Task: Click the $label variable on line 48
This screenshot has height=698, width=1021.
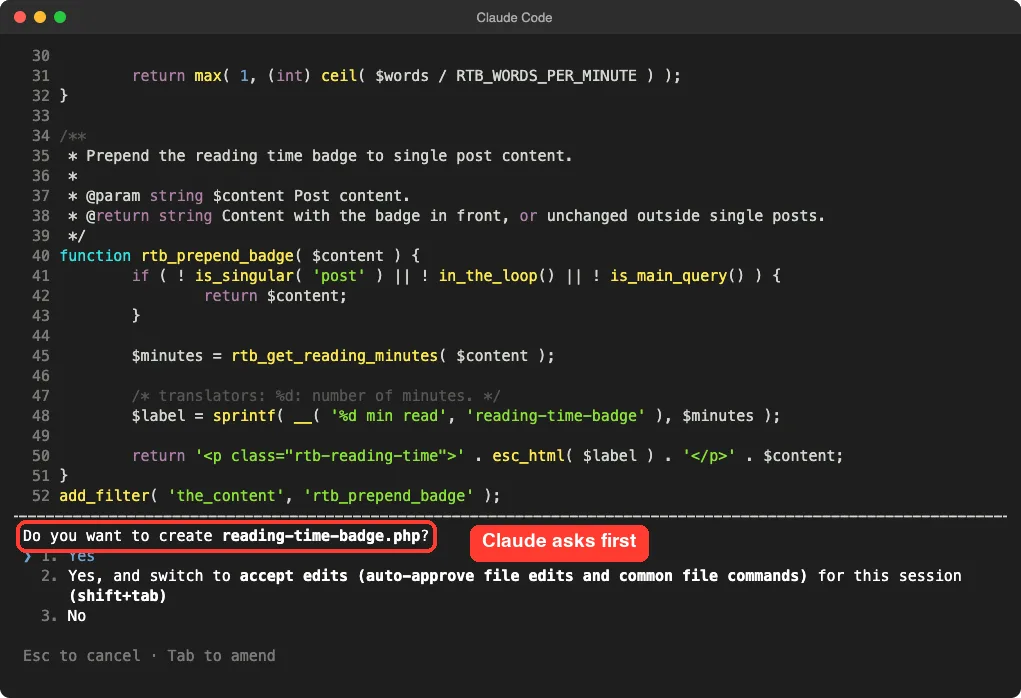Action: tap(158, 415)
